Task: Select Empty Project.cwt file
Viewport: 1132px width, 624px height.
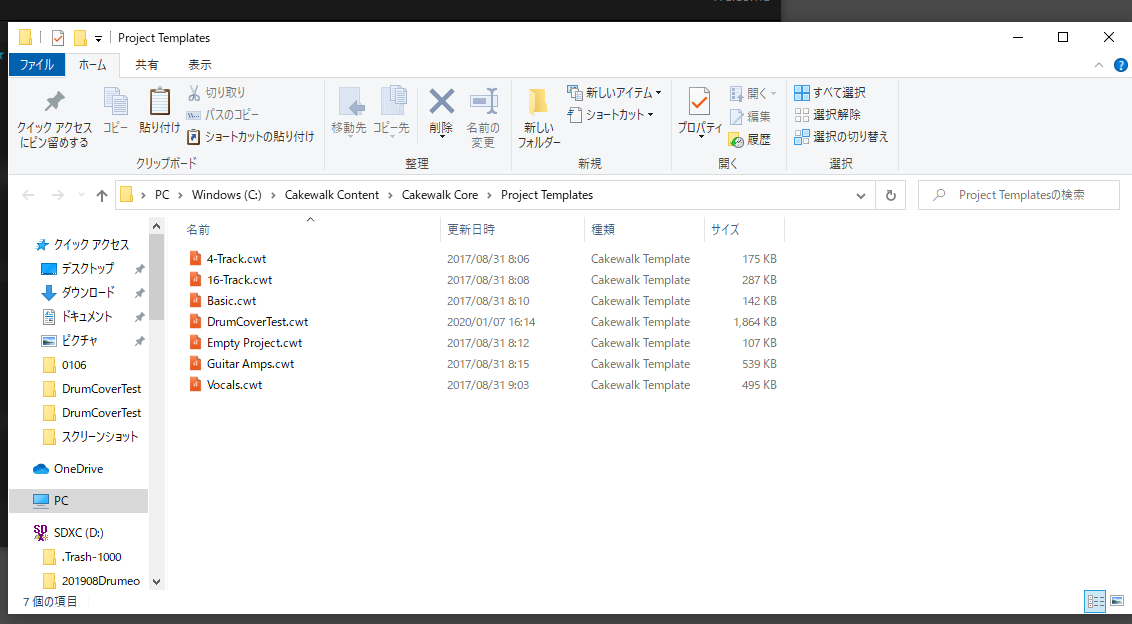Action: 254,342
